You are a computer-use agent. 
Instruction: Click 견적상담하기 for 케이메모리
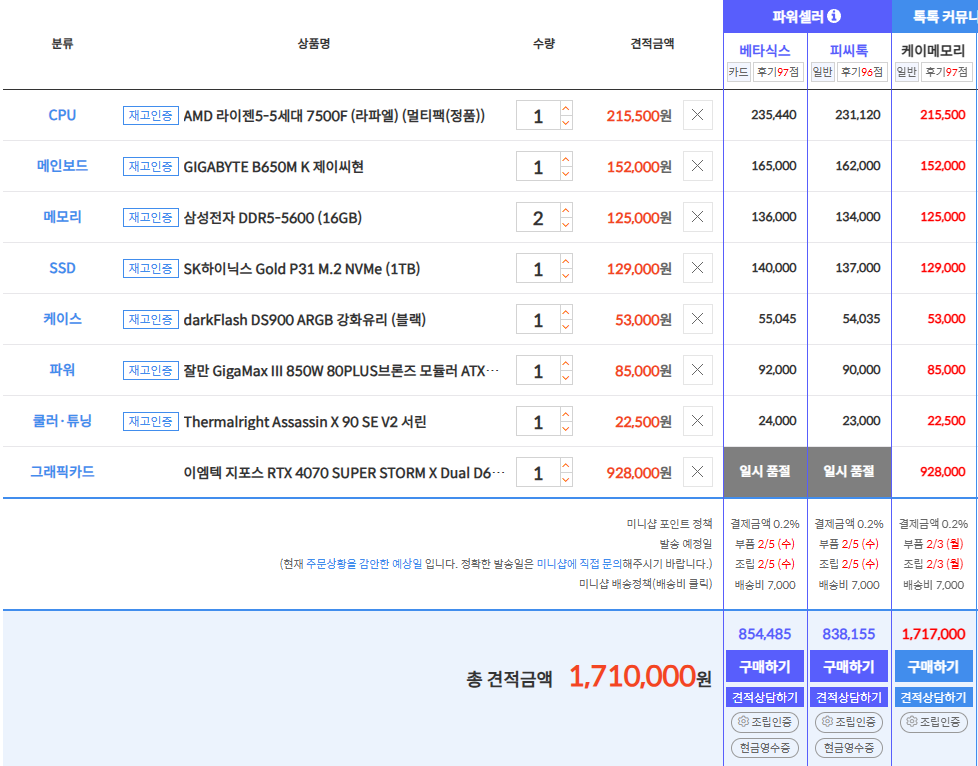click(x=933, y=697)
